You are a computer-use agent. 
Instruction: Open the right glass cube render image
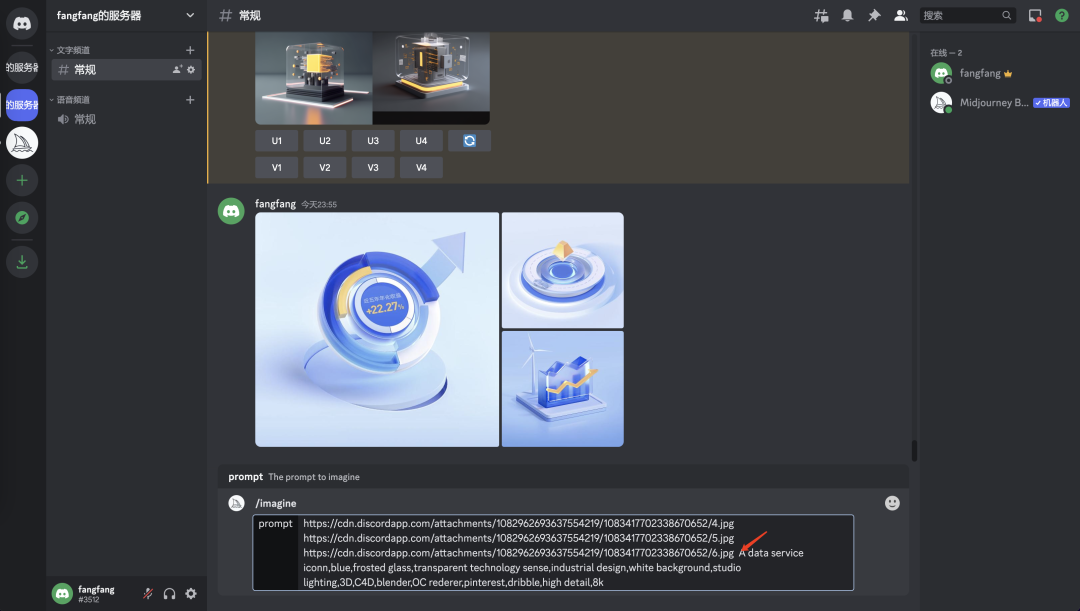coord(431,78)
